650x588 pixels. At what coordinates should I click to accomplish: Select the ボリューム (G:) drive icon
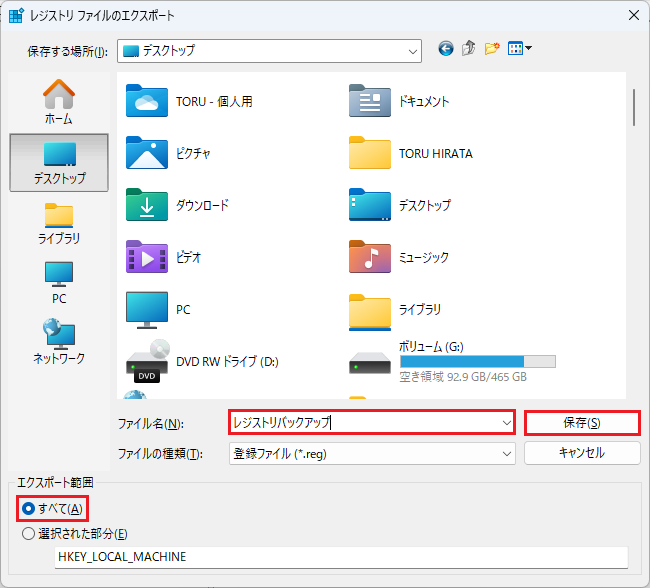(x=370, y=363)
